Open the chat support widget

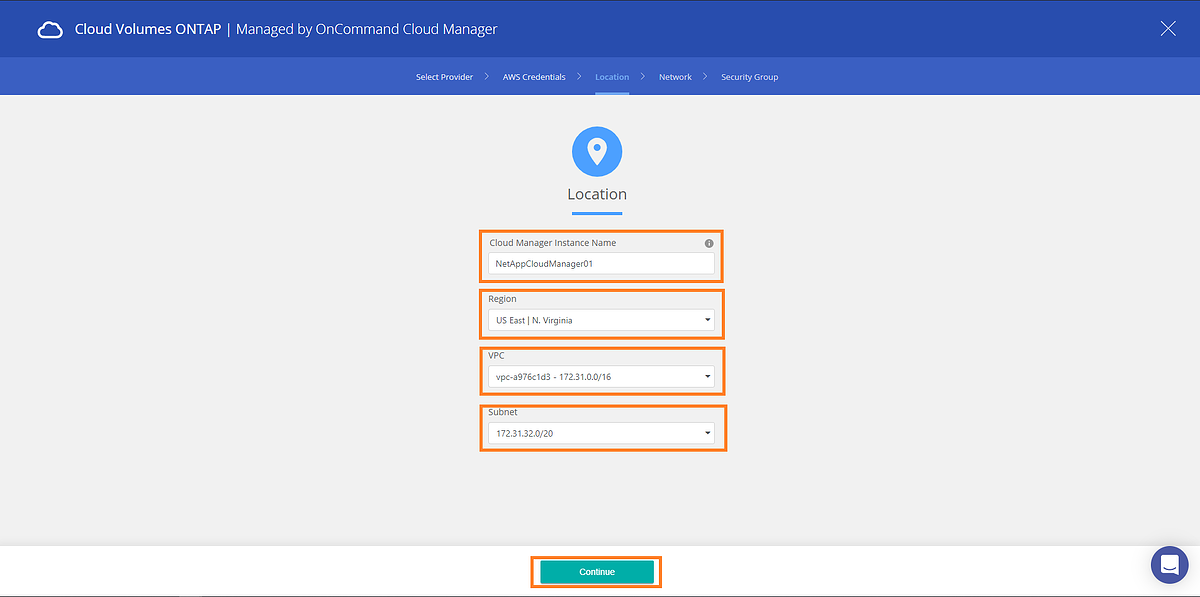pos(1168,565)
